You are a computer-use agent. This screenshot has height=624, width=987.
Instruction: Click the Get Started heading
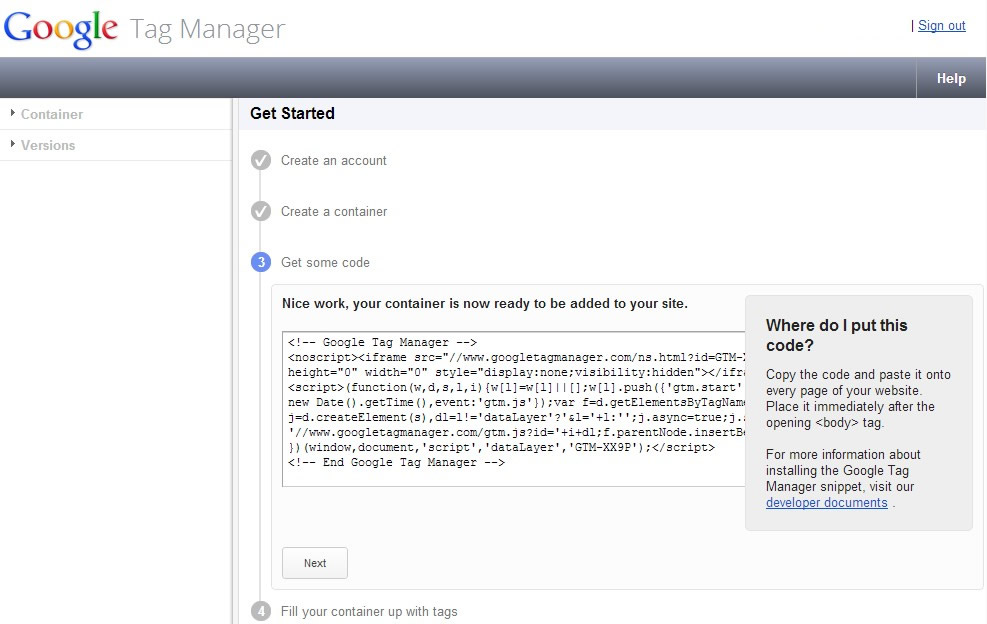[292, 113]
